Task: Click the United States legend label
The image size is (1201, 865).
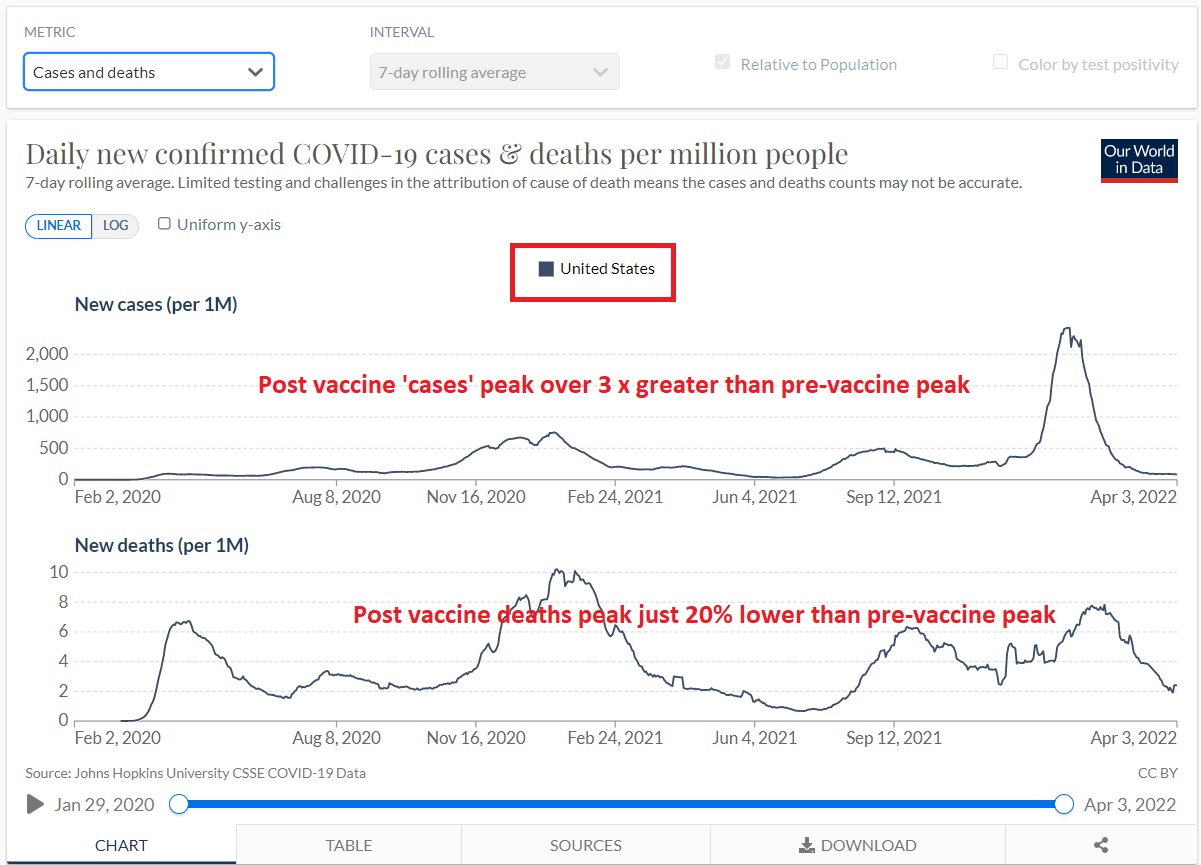Action: pos(607,269)
